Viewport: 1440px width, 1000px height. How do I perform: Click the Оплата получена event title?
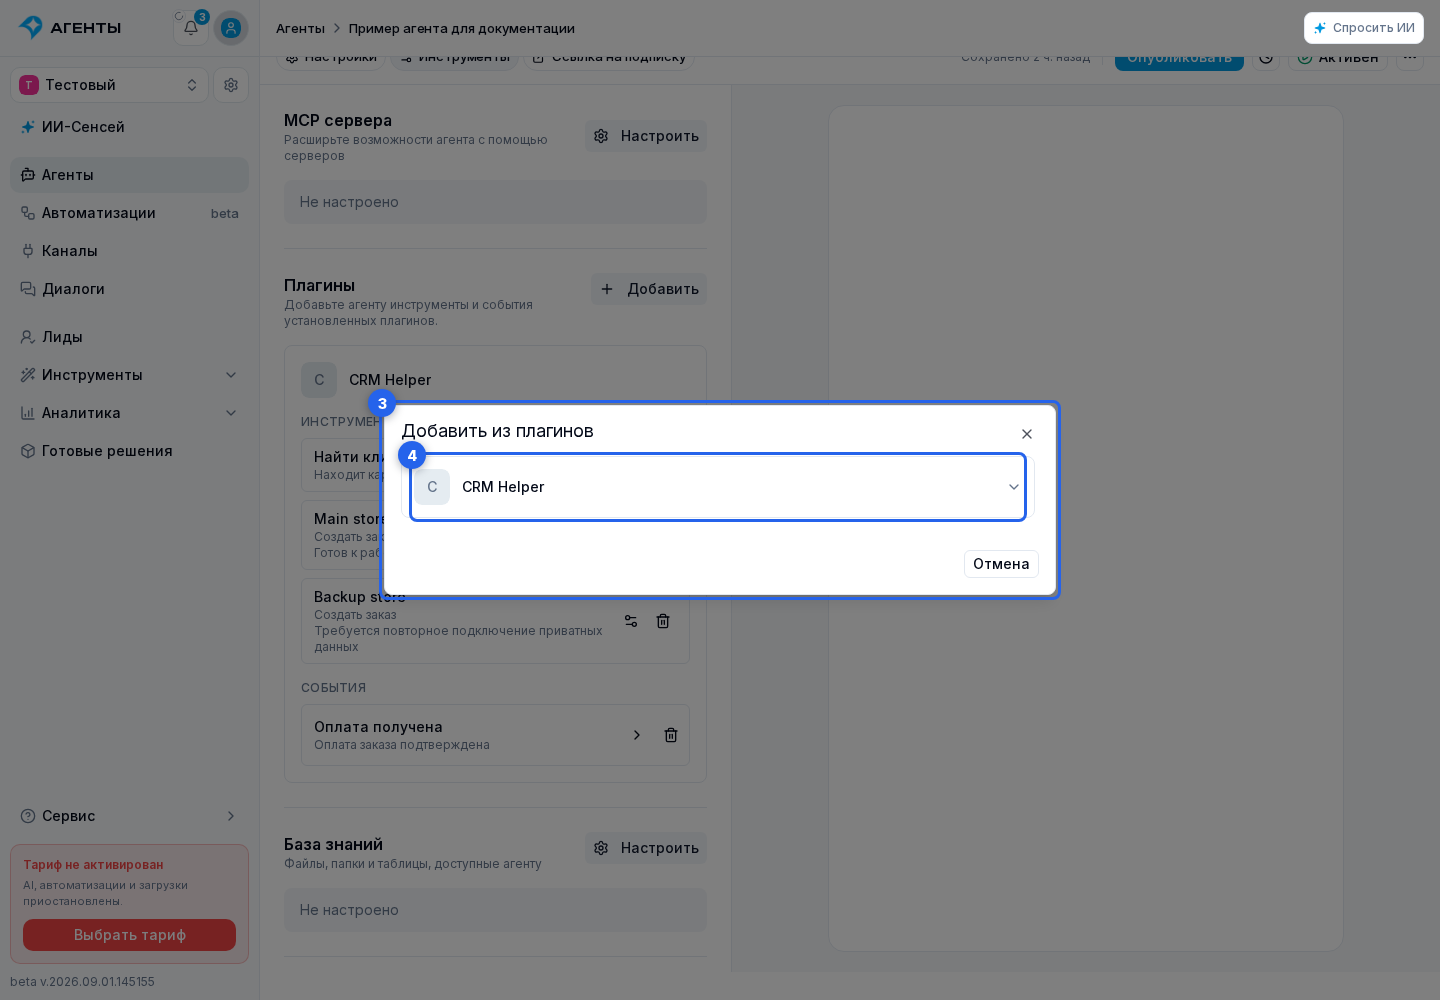tap(378, 727)
